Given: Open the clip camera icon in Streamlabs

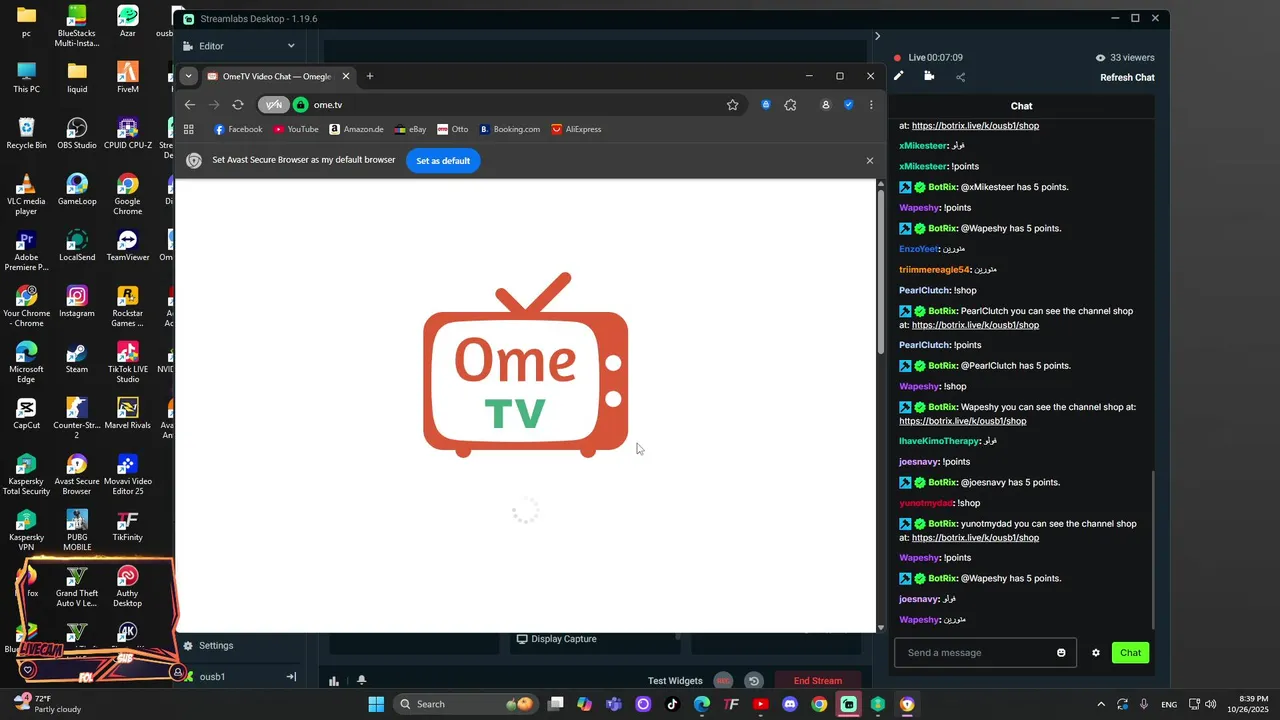Looking at the screenshot, I should (x=929, y=76).
